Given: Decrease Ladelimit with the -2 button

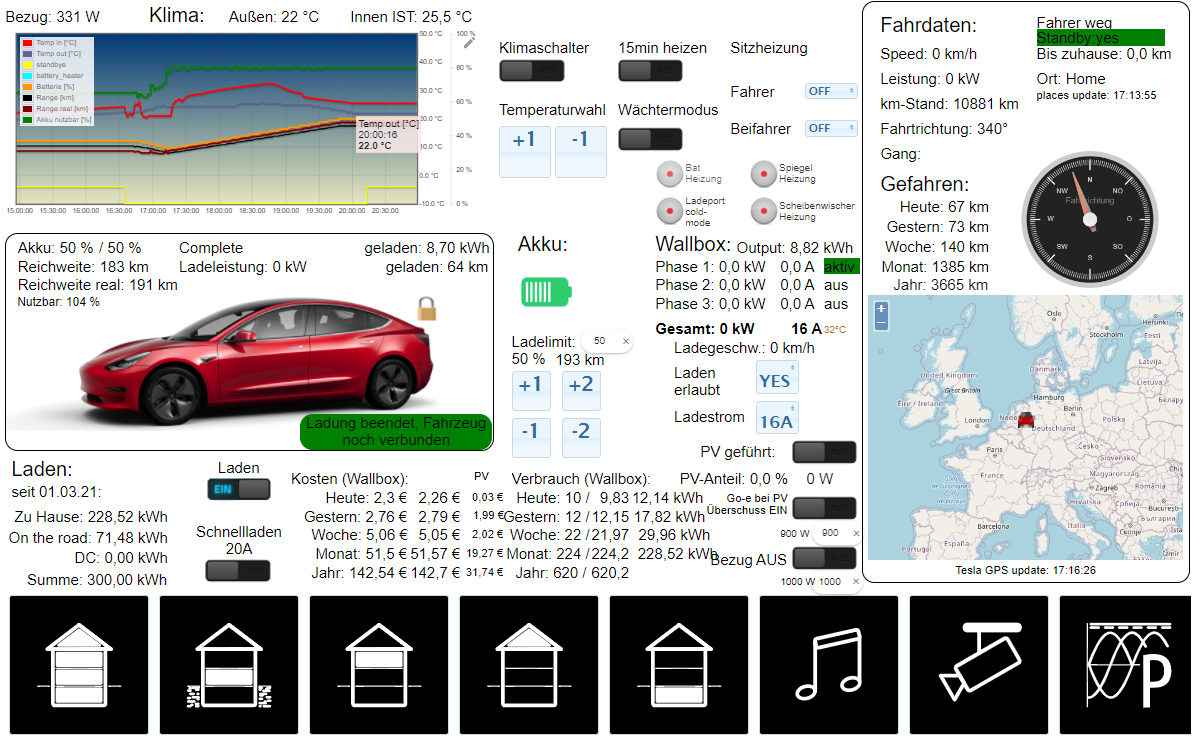Looking at the screenshot, I should (581, 437).
